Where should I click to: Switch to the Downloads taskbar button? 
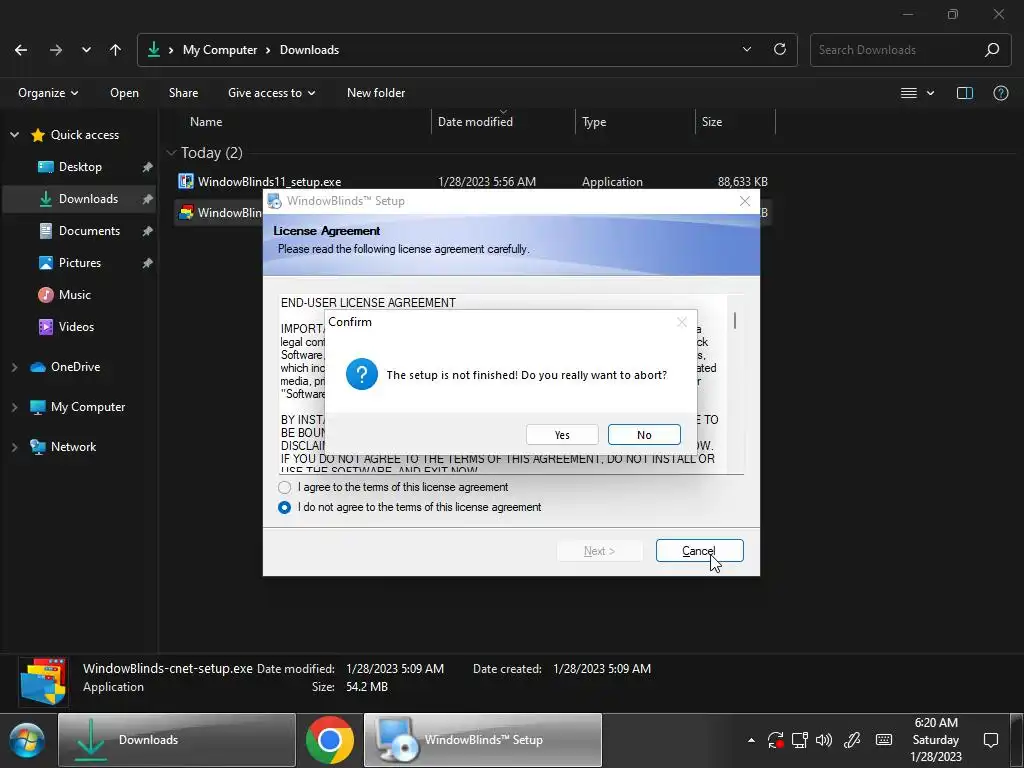pos(177,740)
